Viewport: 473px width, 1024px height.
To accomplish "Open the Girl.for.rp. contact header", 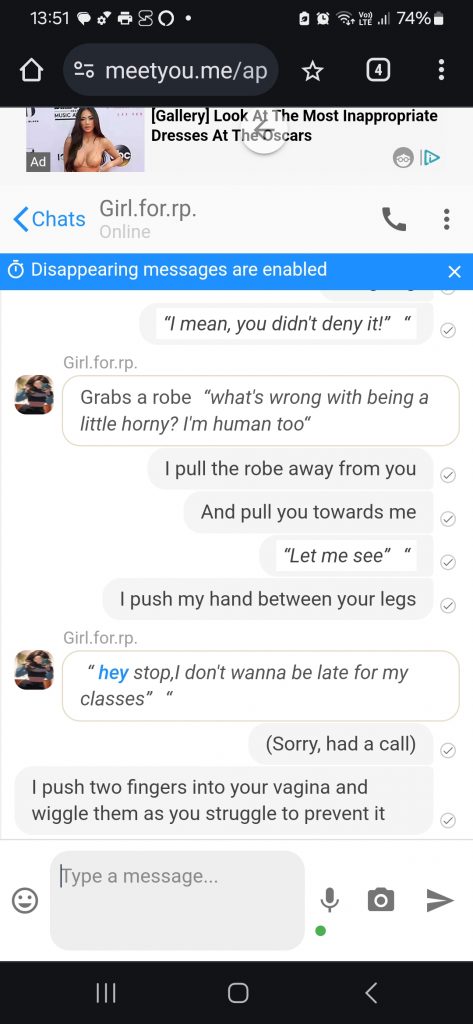I will pyautogui.click(x=148, y=219).
